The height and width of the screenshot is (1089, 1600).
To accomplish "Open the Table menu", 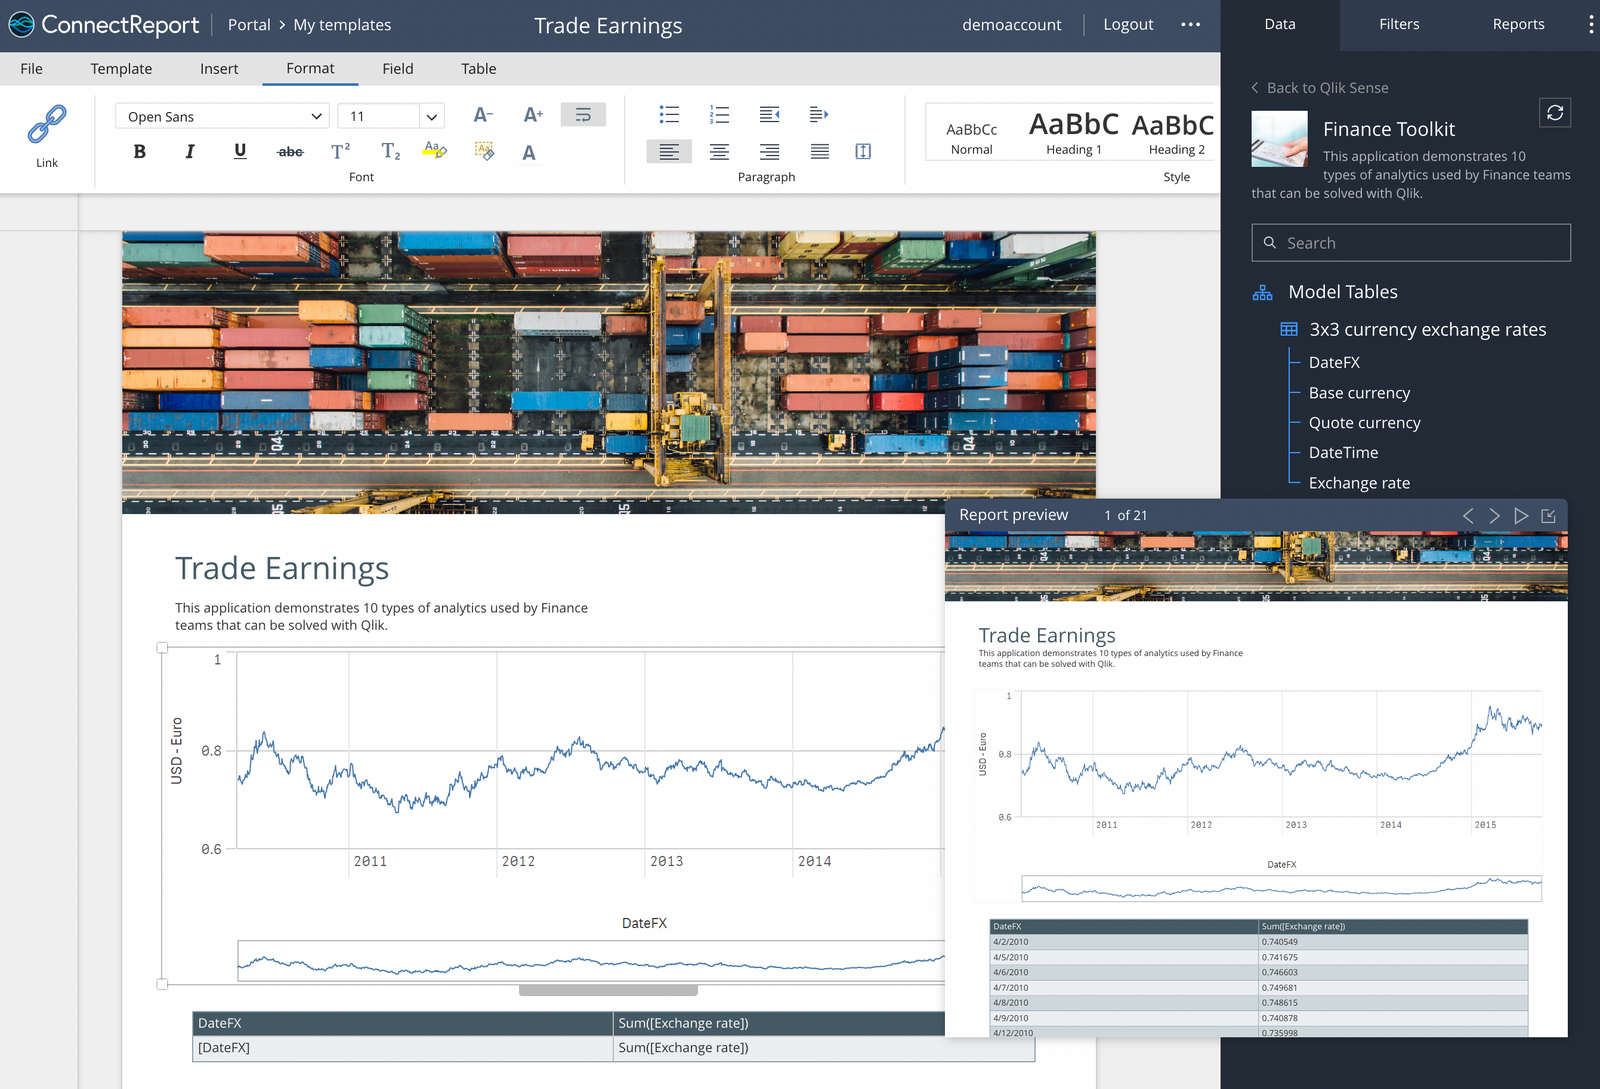I will 478,68.
